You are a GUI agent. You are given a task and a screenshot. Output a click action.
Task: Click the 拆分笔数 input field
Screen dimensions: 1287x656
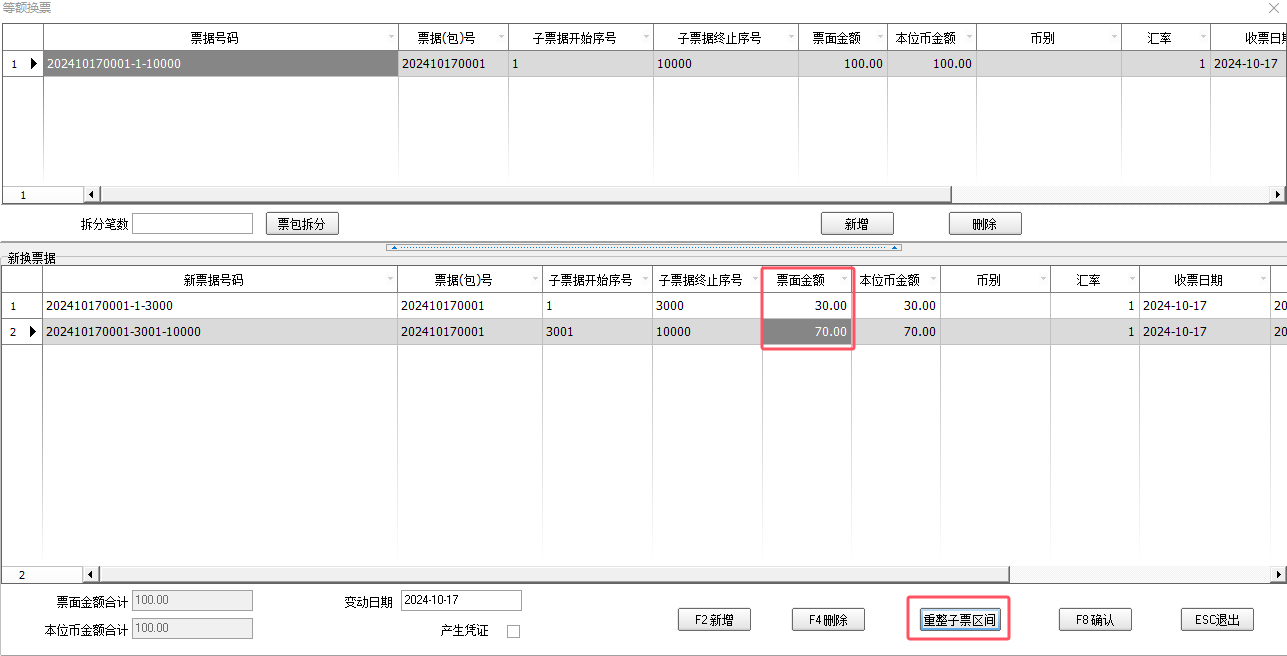coord(192,224)
